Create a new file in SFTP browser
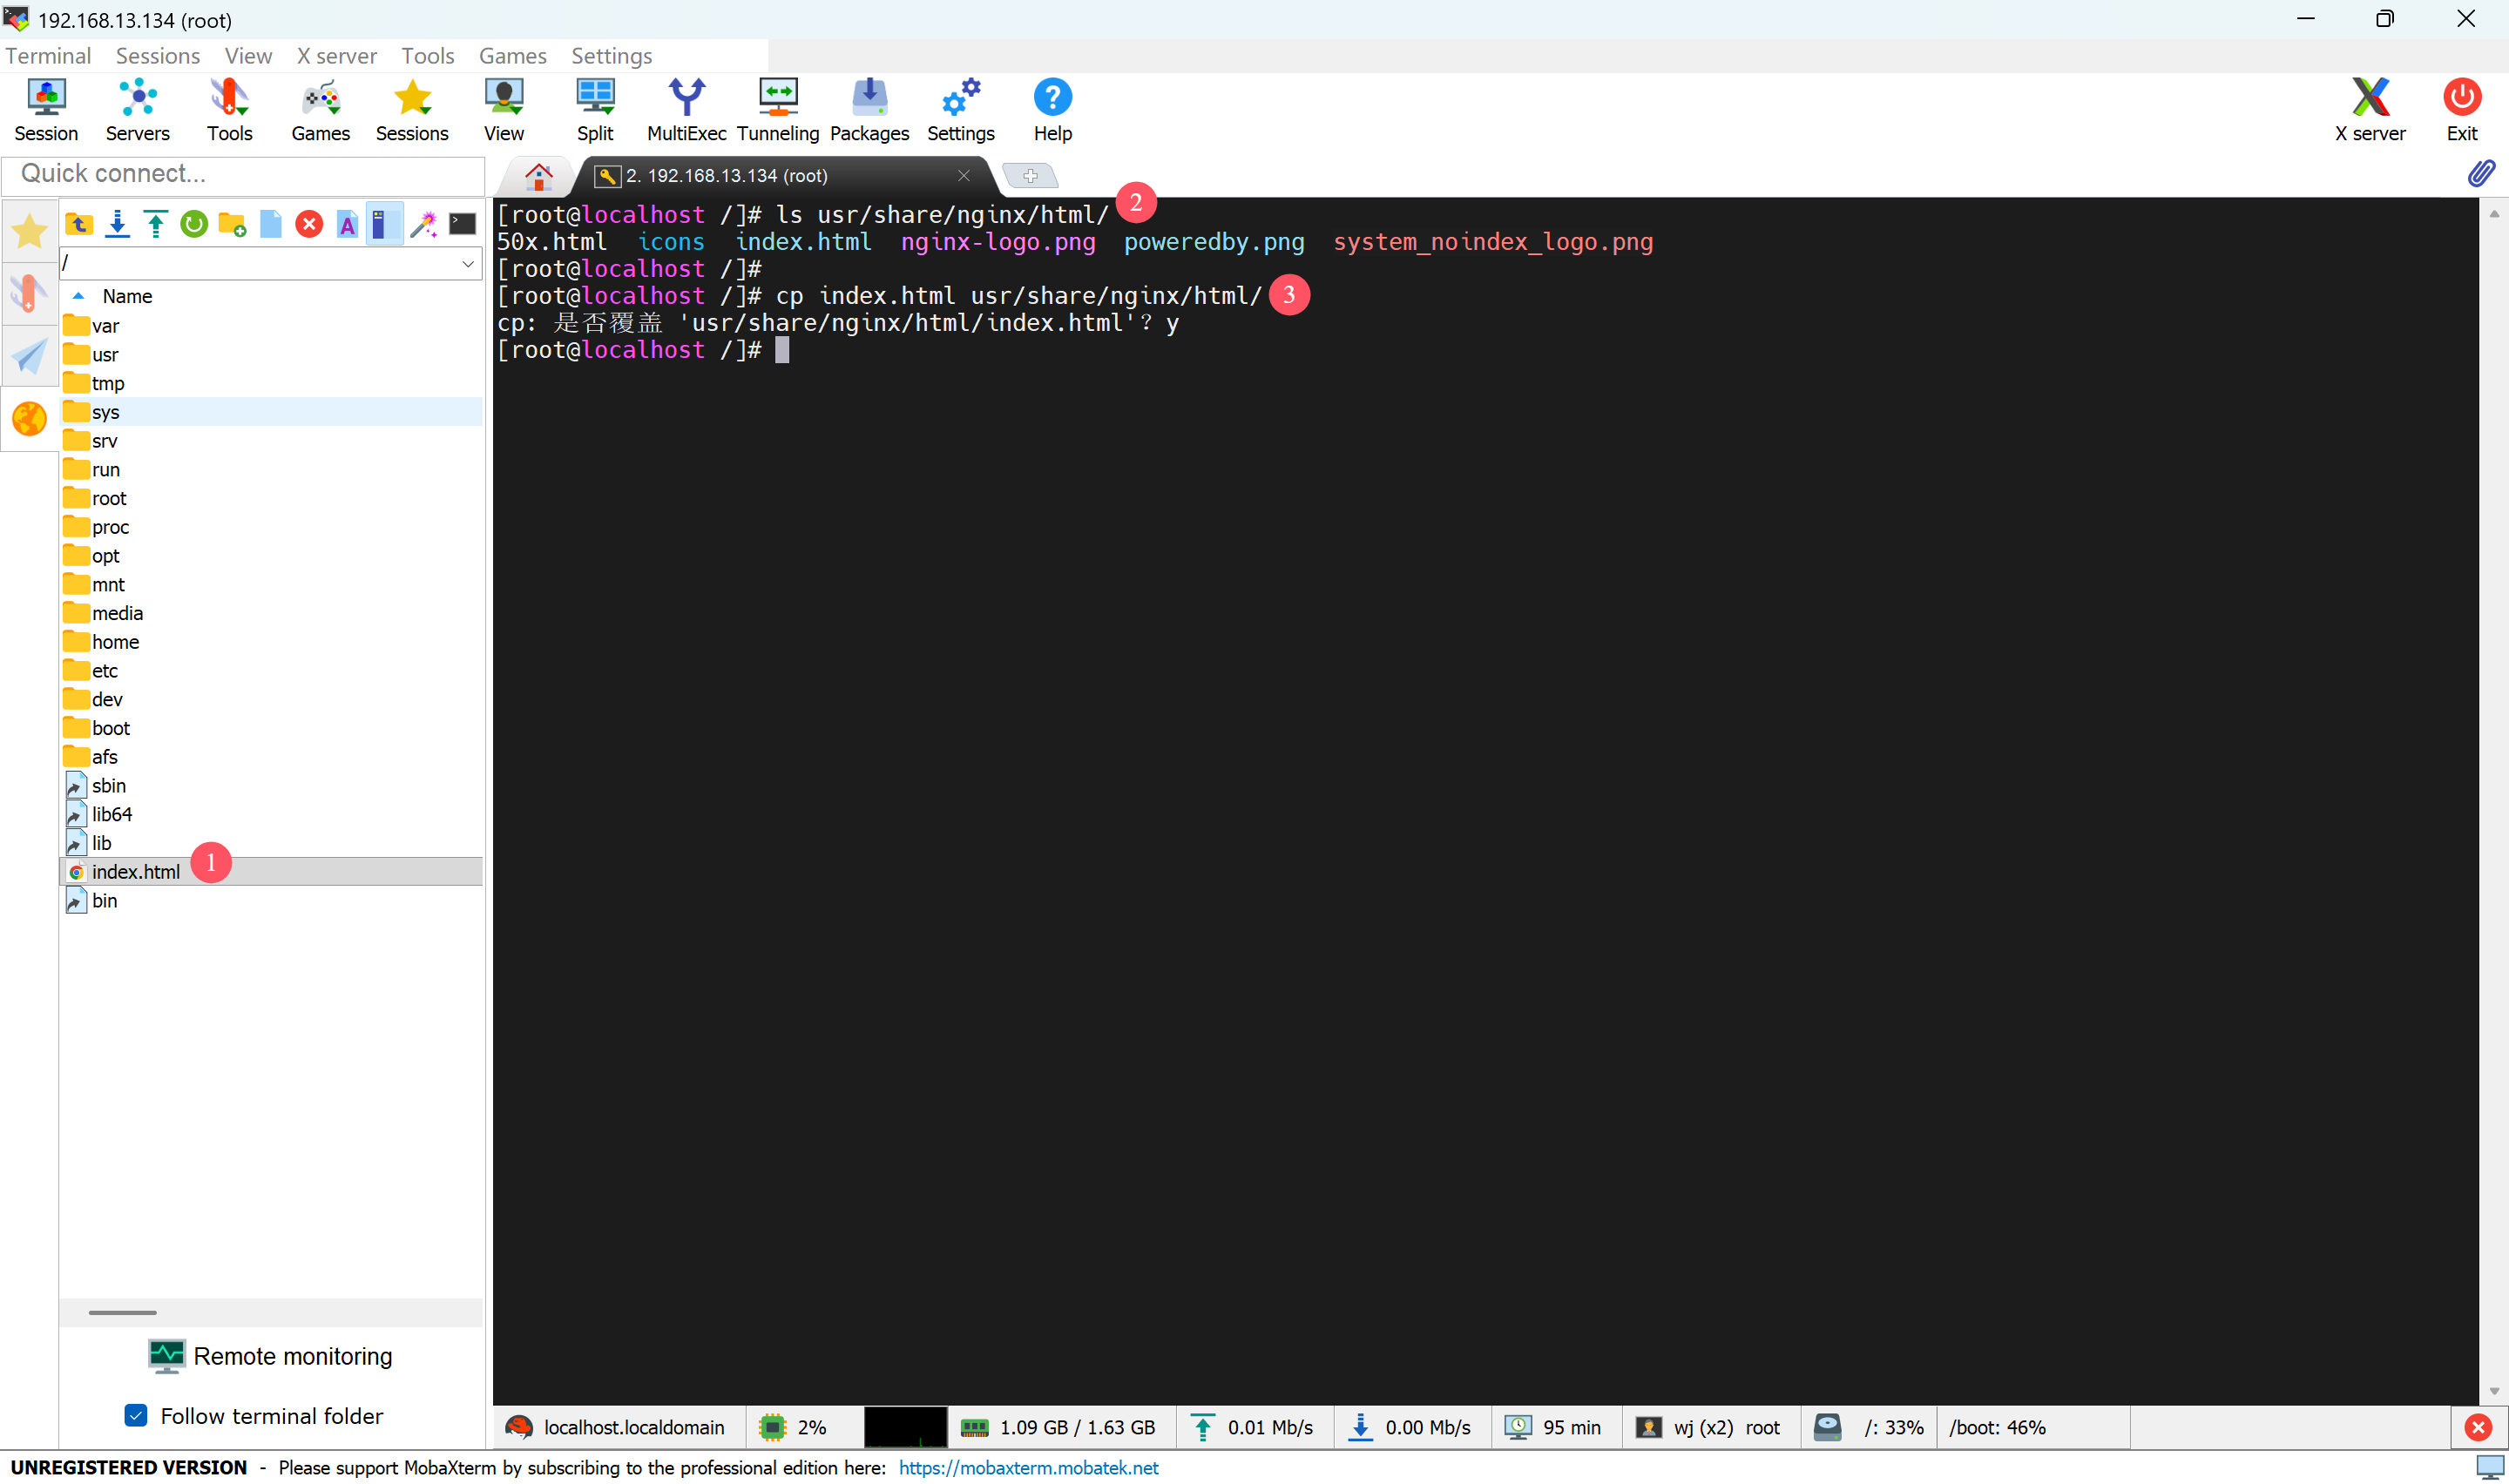 [x=271, y=224]
